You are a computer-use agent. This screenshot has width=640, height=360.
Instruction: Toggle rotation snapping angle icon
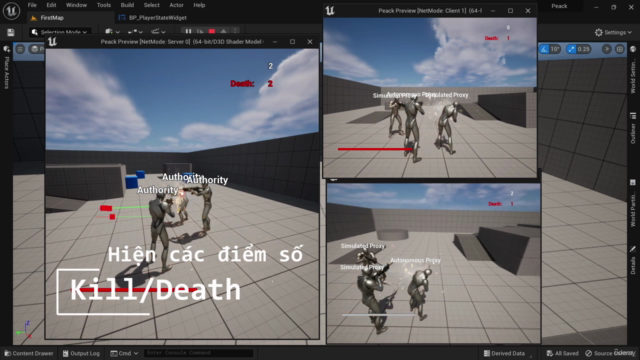tap(544, 49)
